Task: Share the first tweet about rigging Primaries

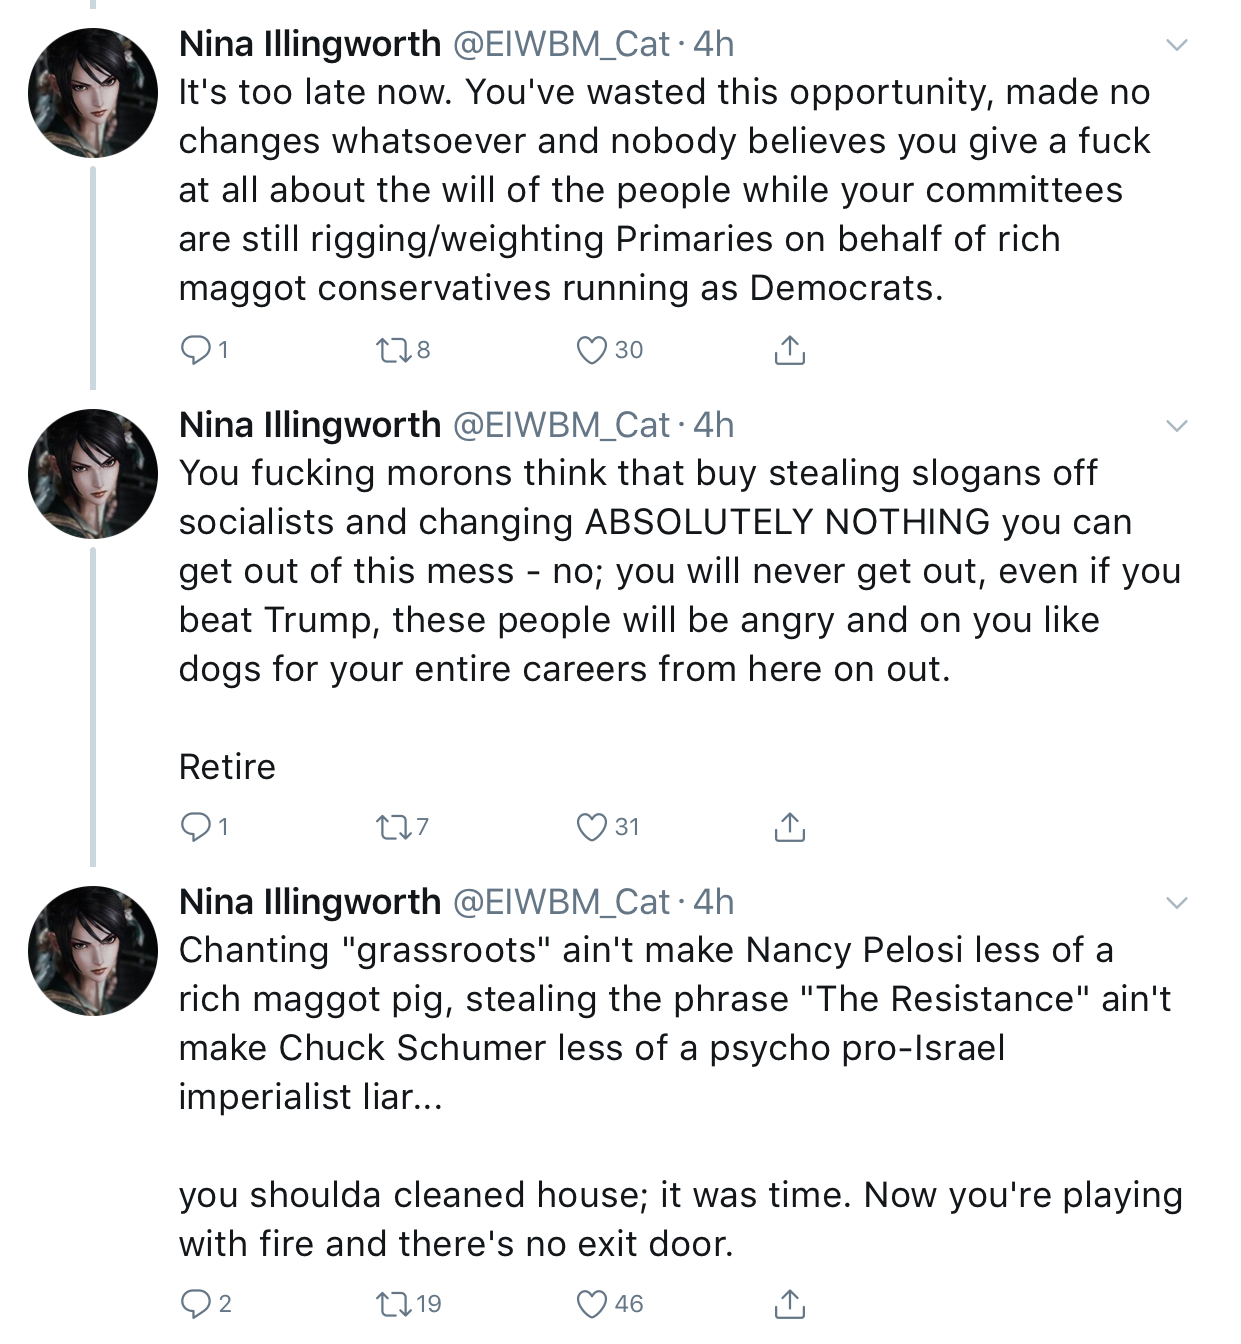Action: (789, 349)
